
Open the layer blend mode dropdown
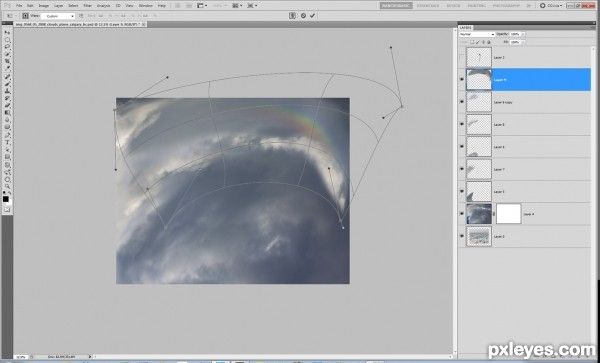[477, 34]
